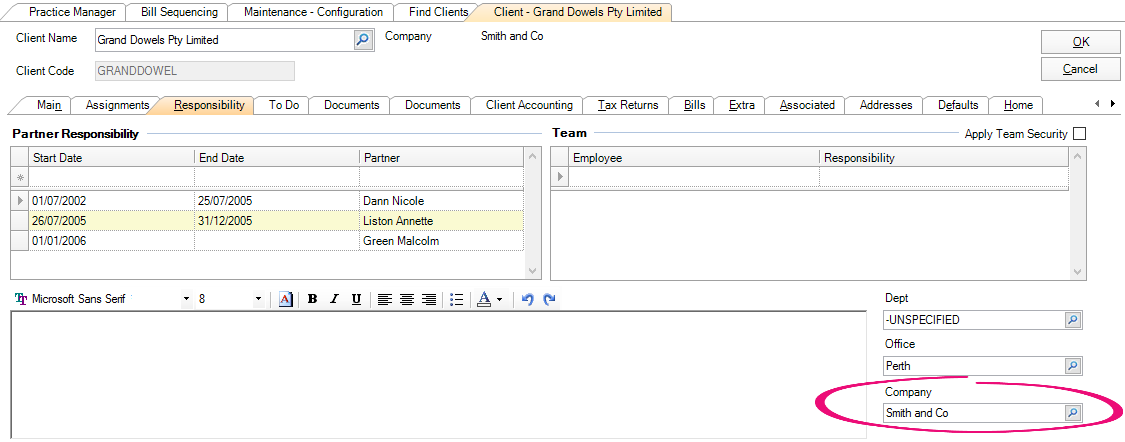1125x442 pixels.
Task: Open the Bill Sequencing tab
Action: click(179, 12)
